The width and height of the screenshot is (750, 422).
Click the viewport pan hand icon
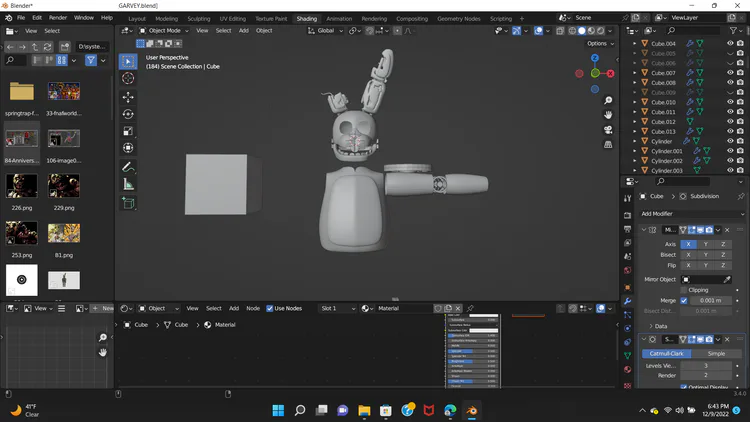pyautogui.click(x=608, y=115)
